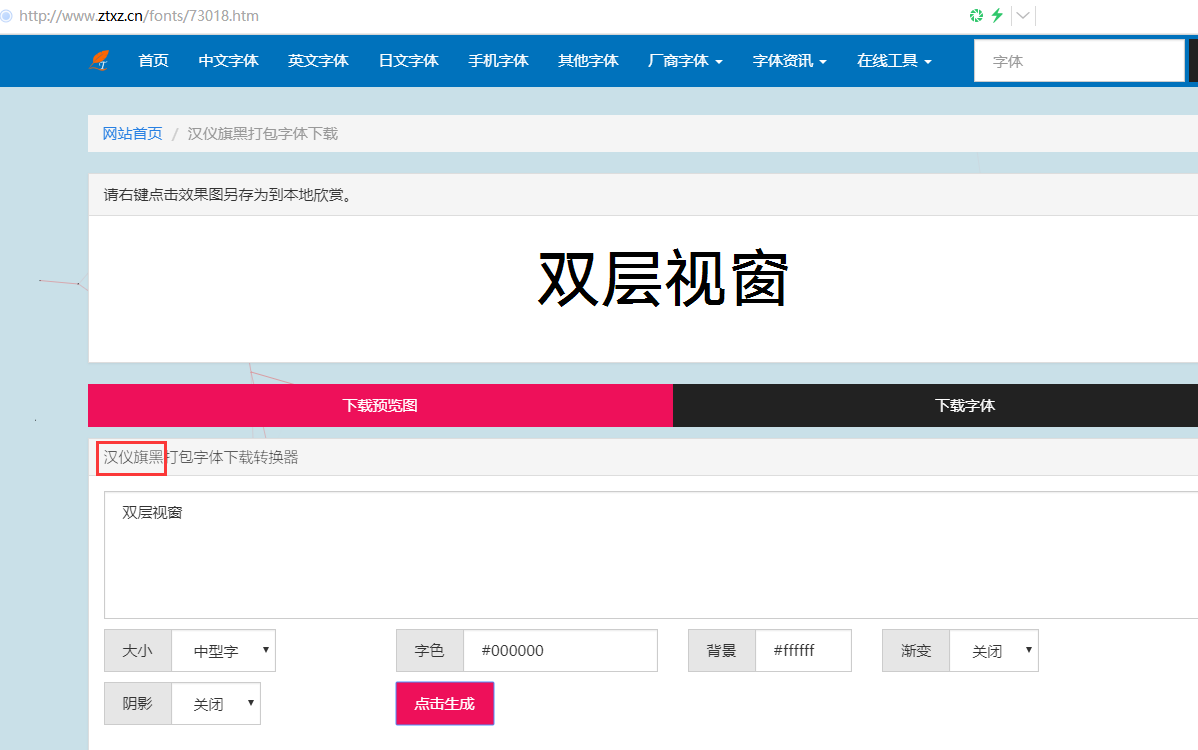Switch to the 下载预览图 tab

380,405
